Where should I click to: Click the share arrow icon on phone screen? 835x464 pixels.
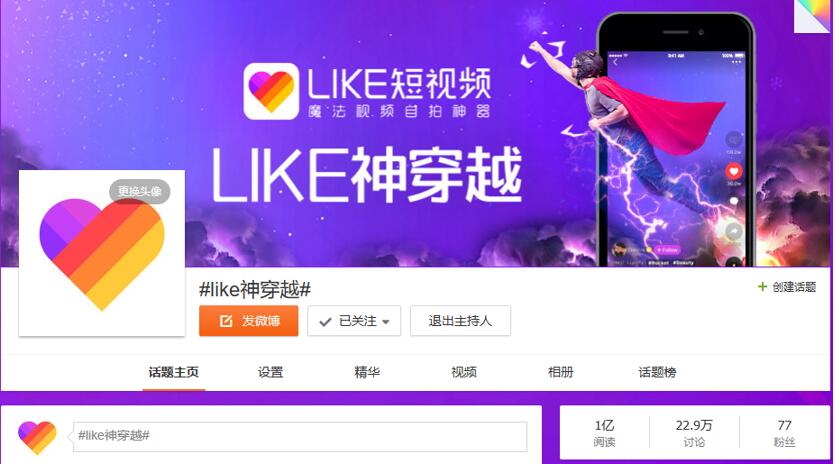[734, 232]
